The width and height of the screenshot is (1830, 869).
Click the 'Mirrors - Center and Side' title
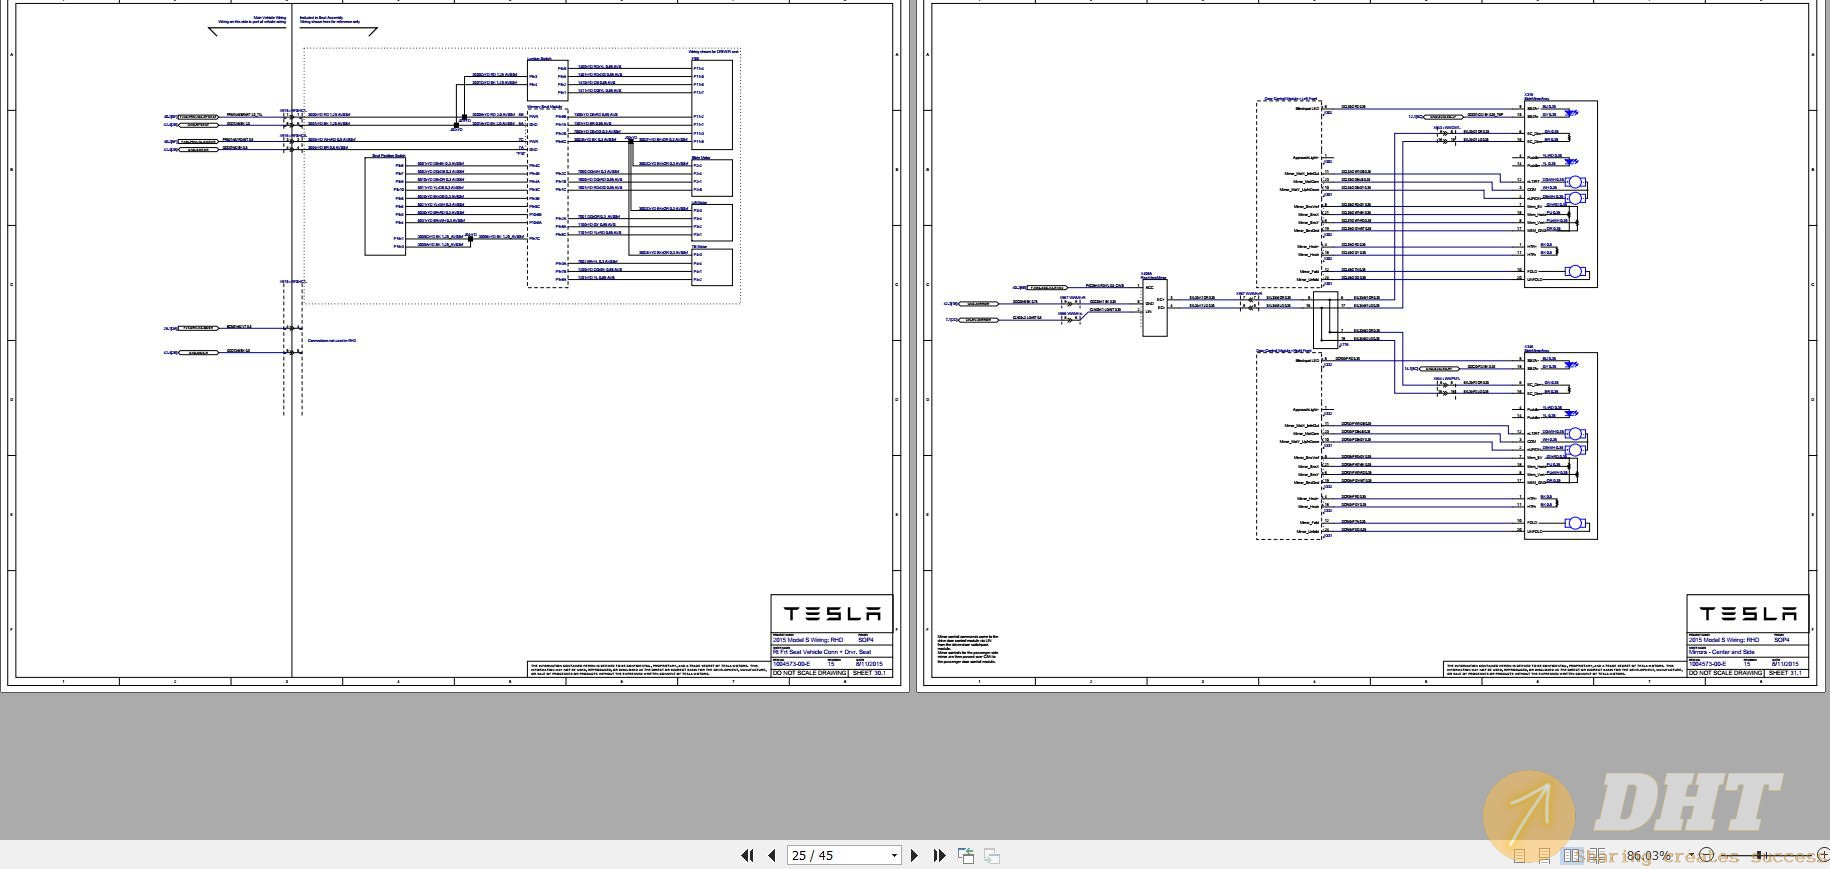tap(1722, 652)
